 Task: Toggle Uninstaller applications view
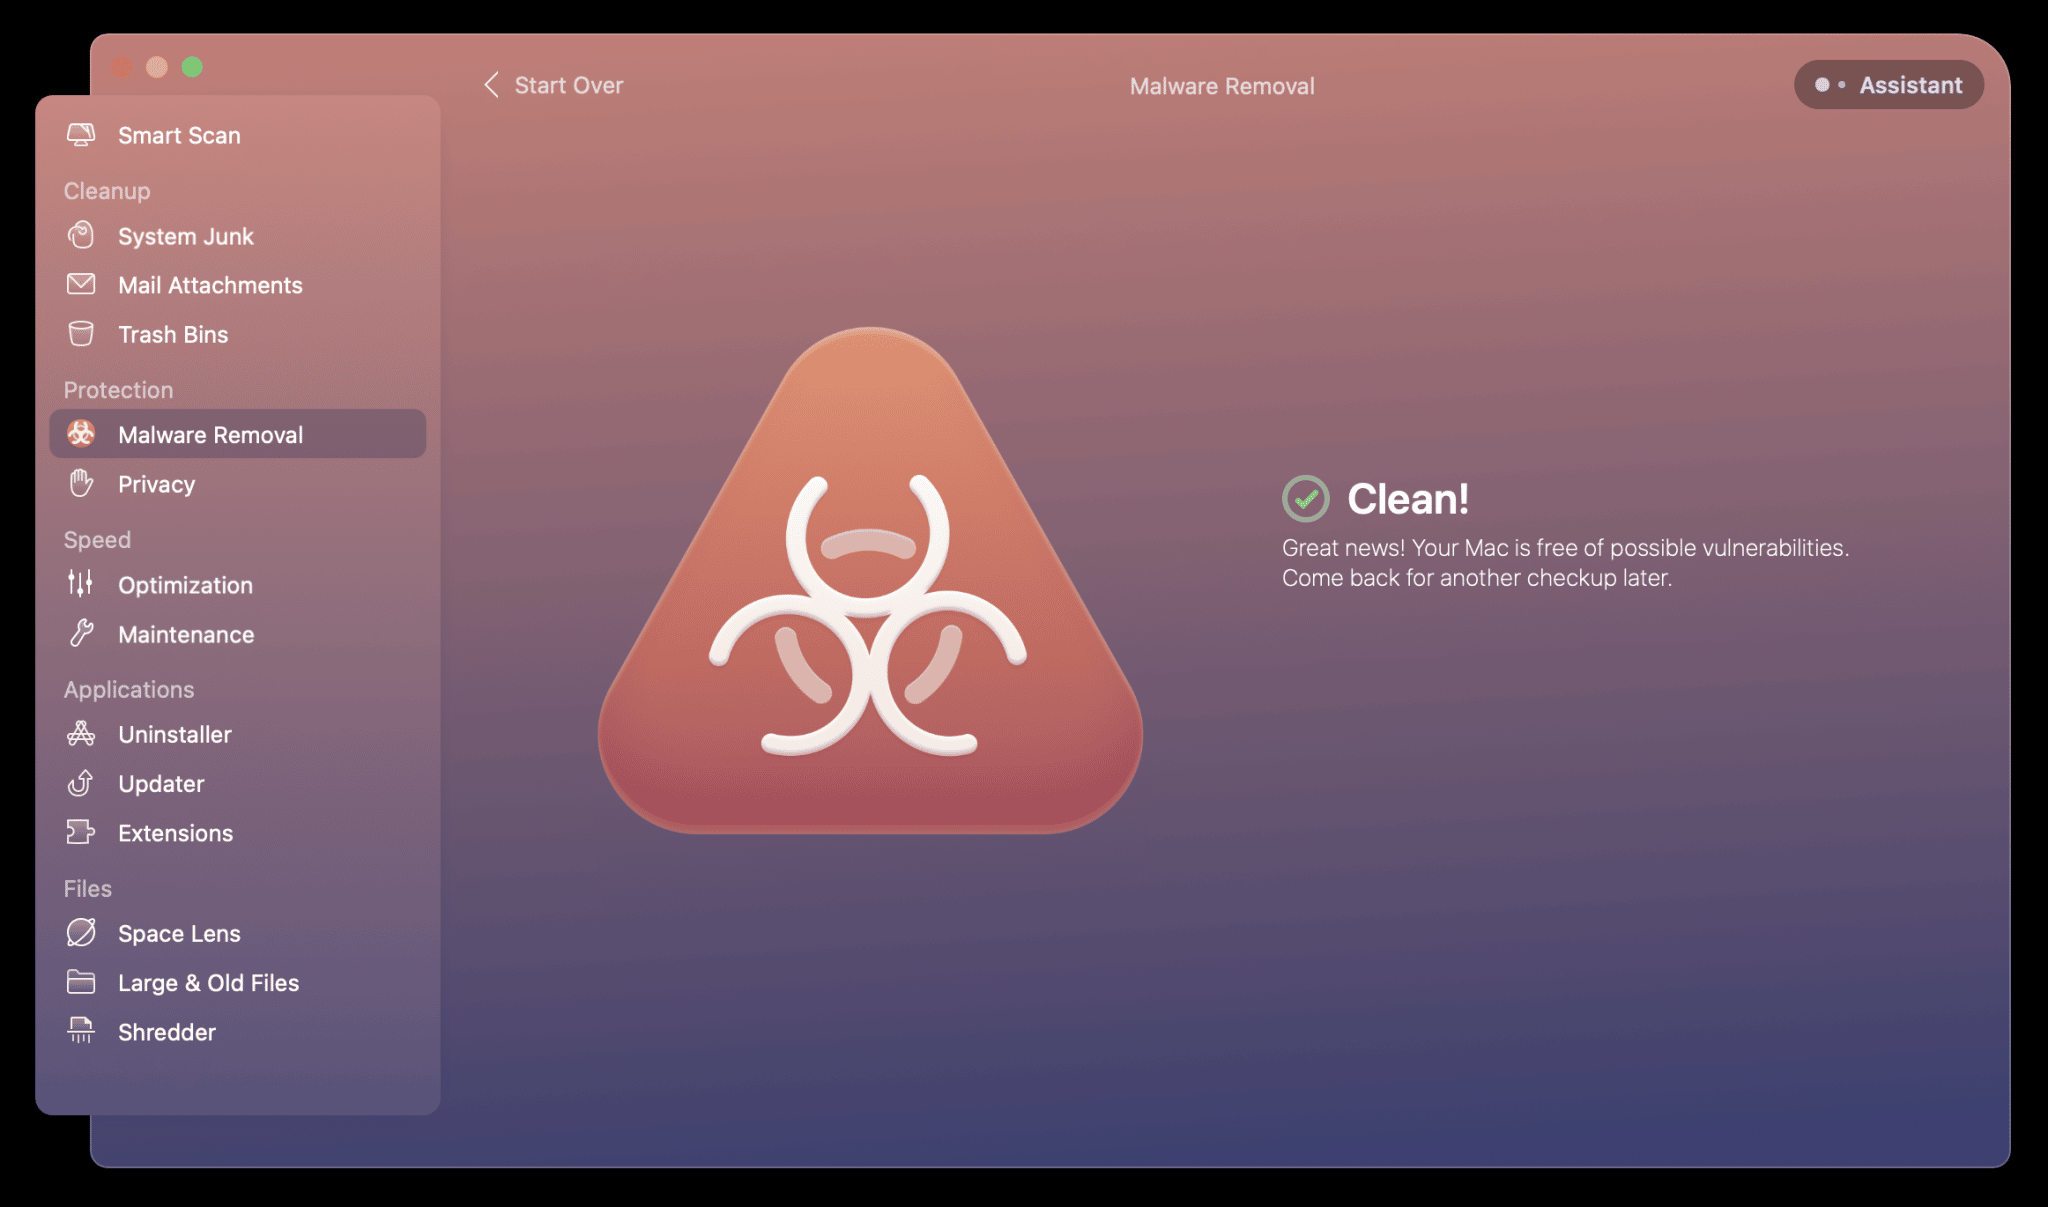(174, 733)
